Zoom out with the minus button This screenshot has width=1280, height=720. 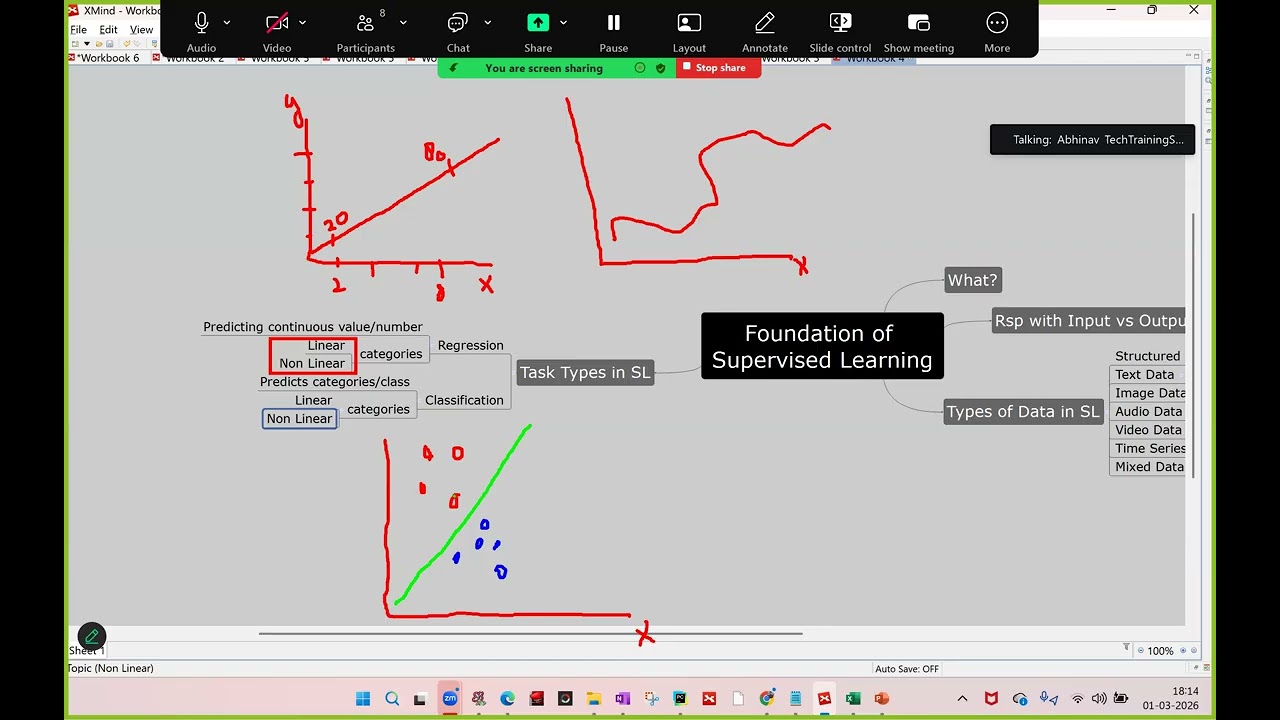[1140, 651]
